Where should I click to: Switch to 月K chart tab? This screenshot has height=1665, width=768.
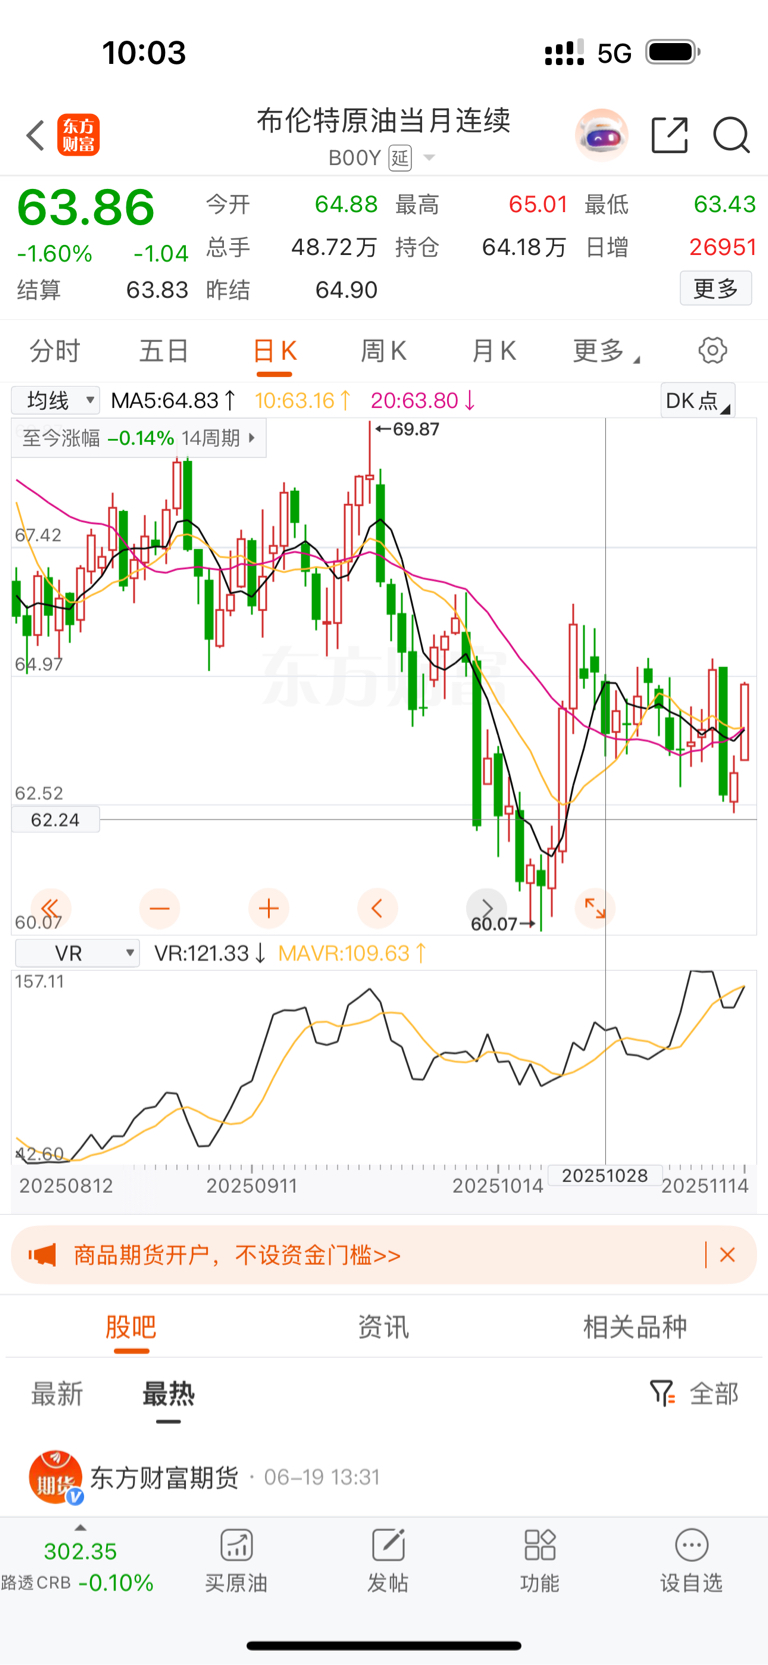tap(493, 351)
